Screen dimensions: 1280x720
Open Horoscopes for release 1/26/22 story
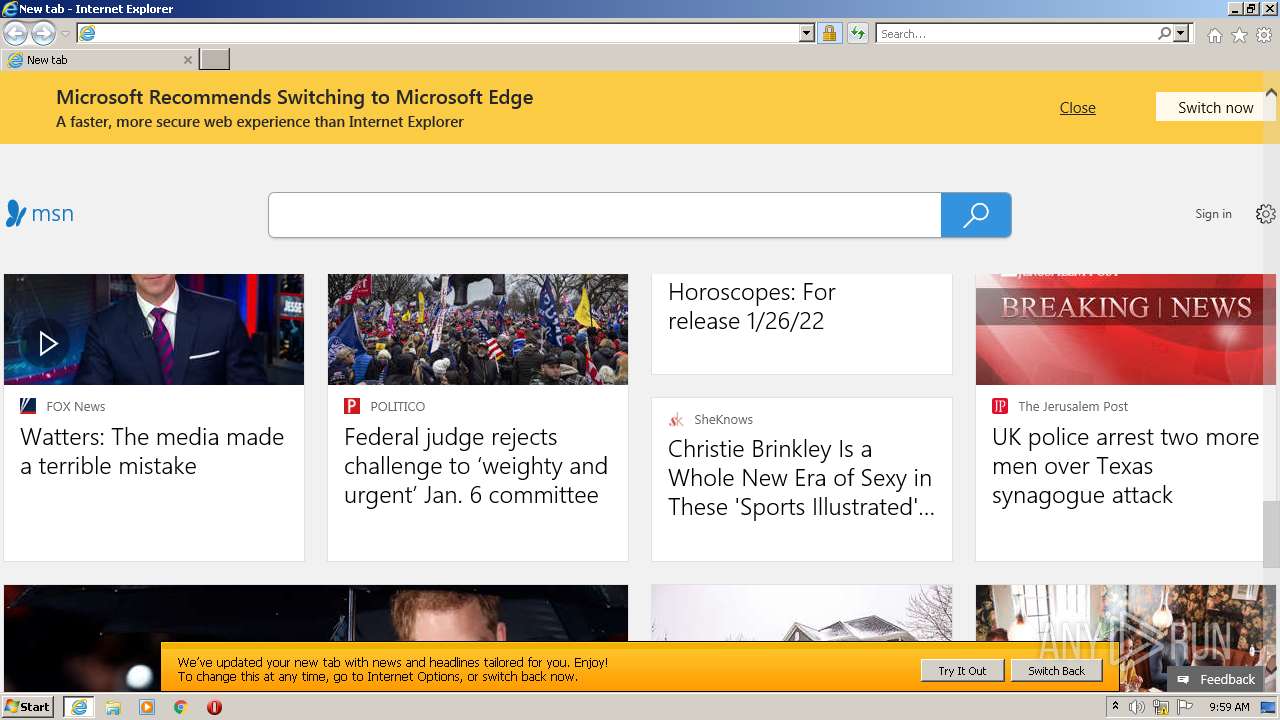752,306
